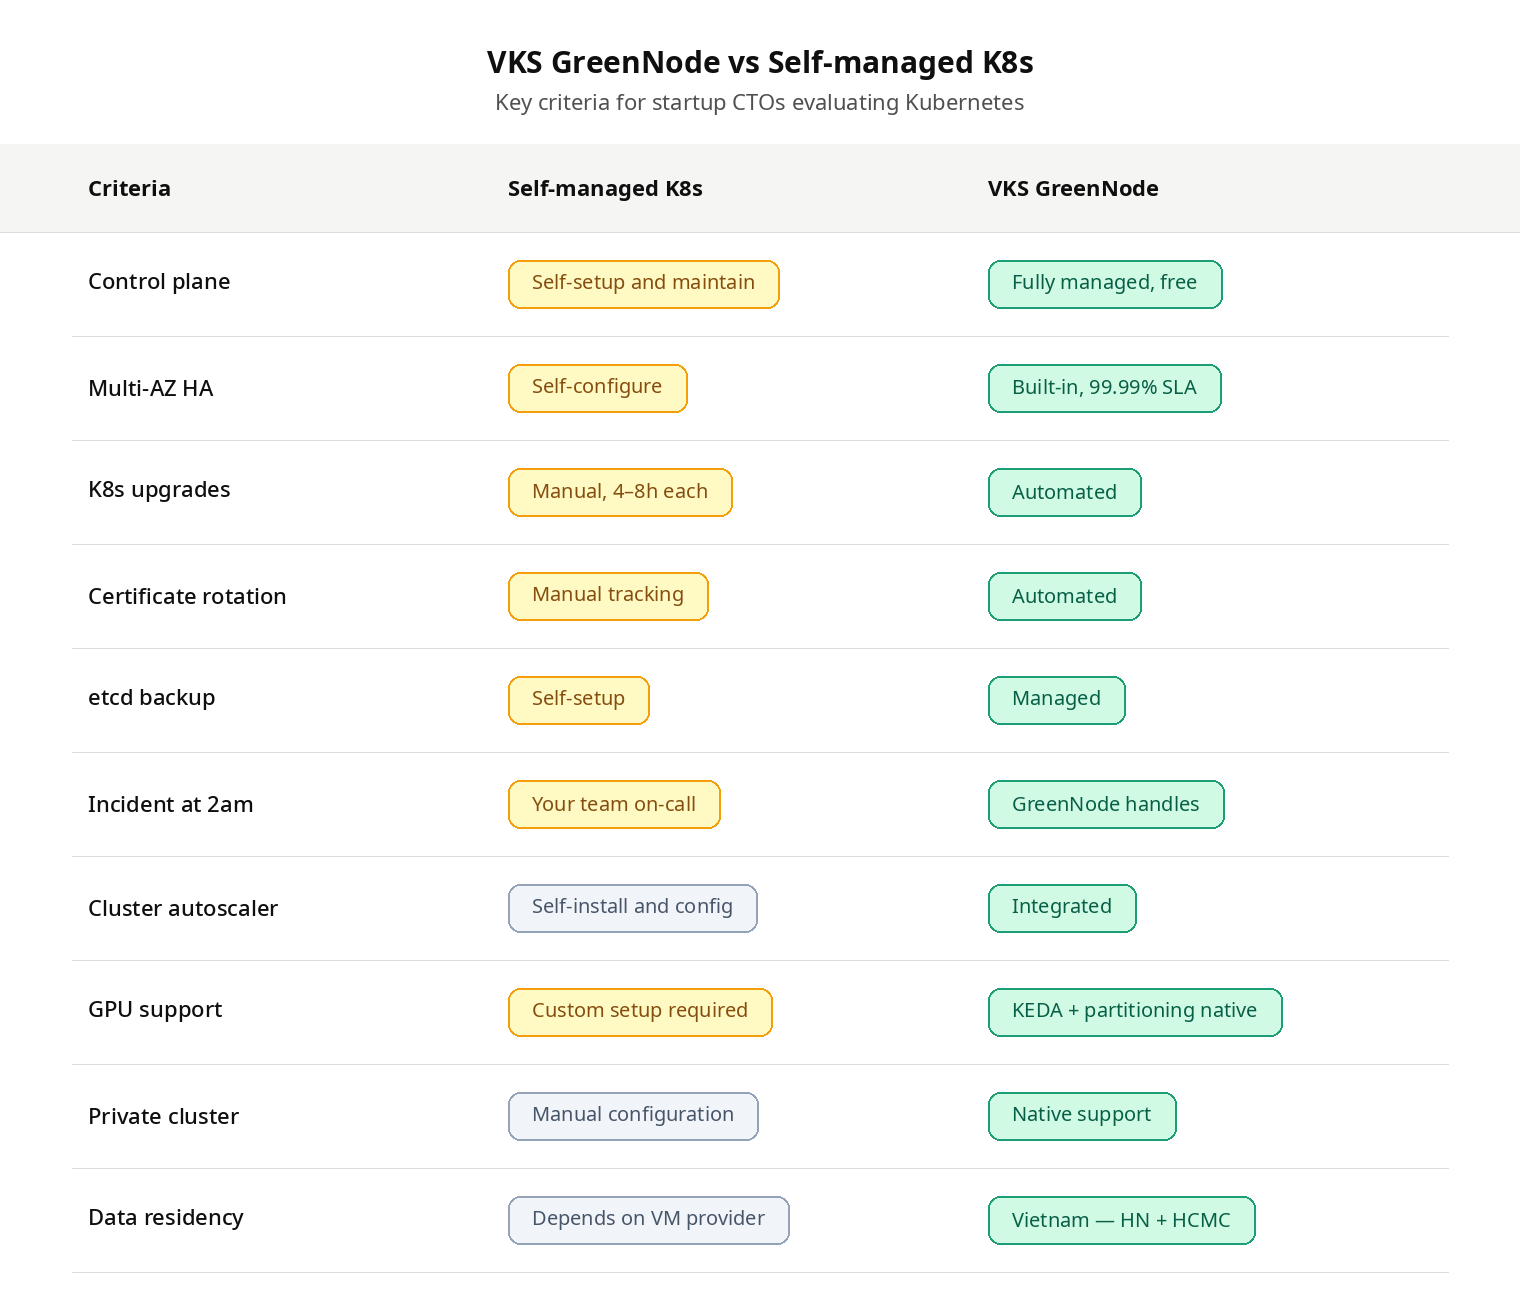Click the 'Certificate rotation' row label
1520x1312 pixels.
click(x=187, y=596)
